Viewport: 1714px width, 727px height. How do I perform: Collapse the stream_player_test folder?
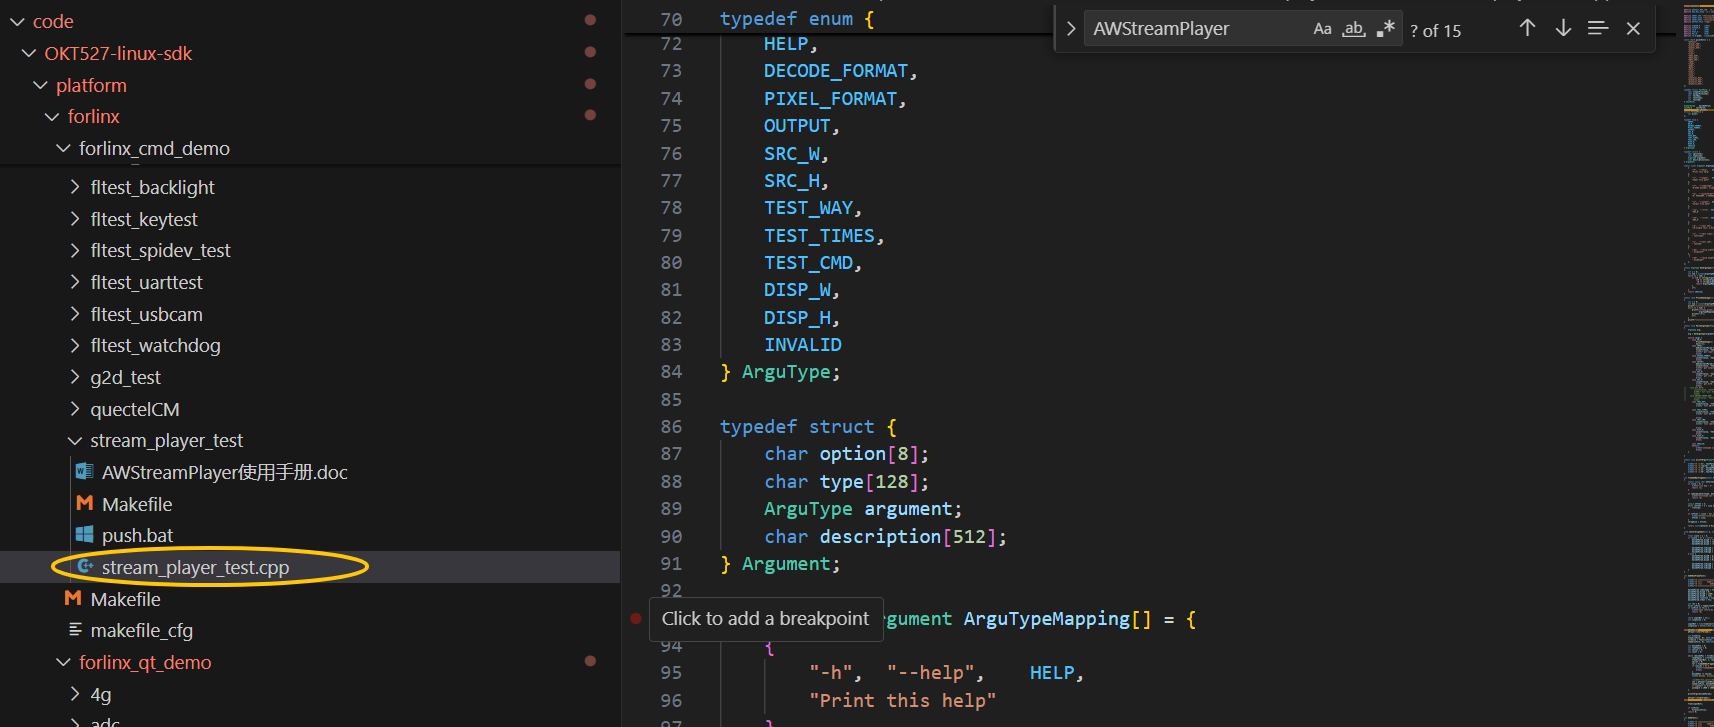pos(75,440)
